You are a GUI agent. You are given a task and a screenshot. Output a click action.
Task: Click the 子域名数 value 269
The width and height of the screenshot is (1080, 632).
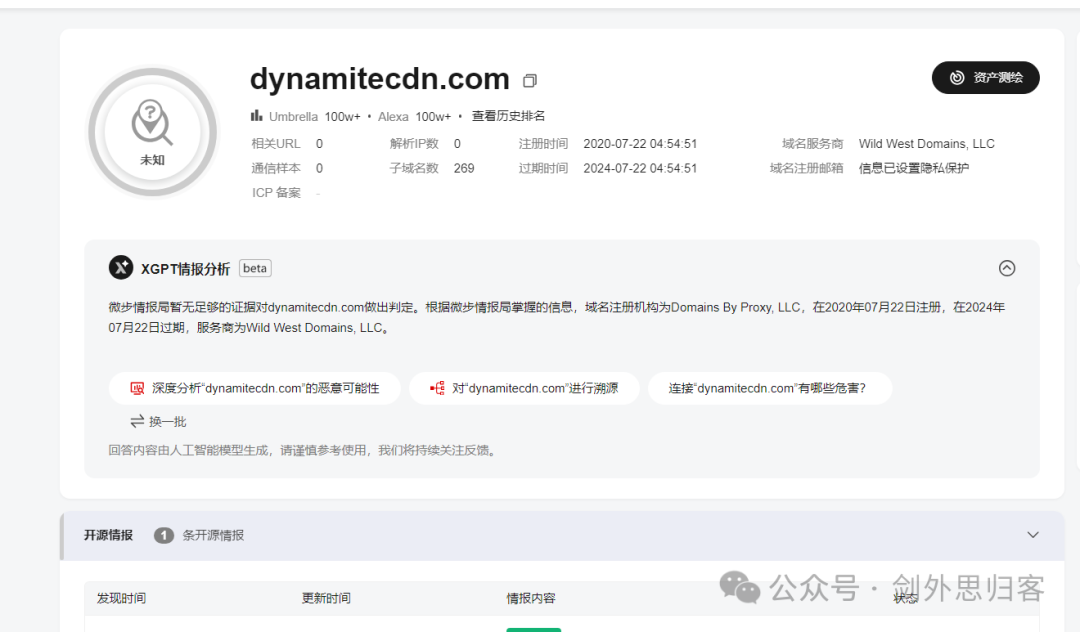pyautogui.click(x=464, y=169)
